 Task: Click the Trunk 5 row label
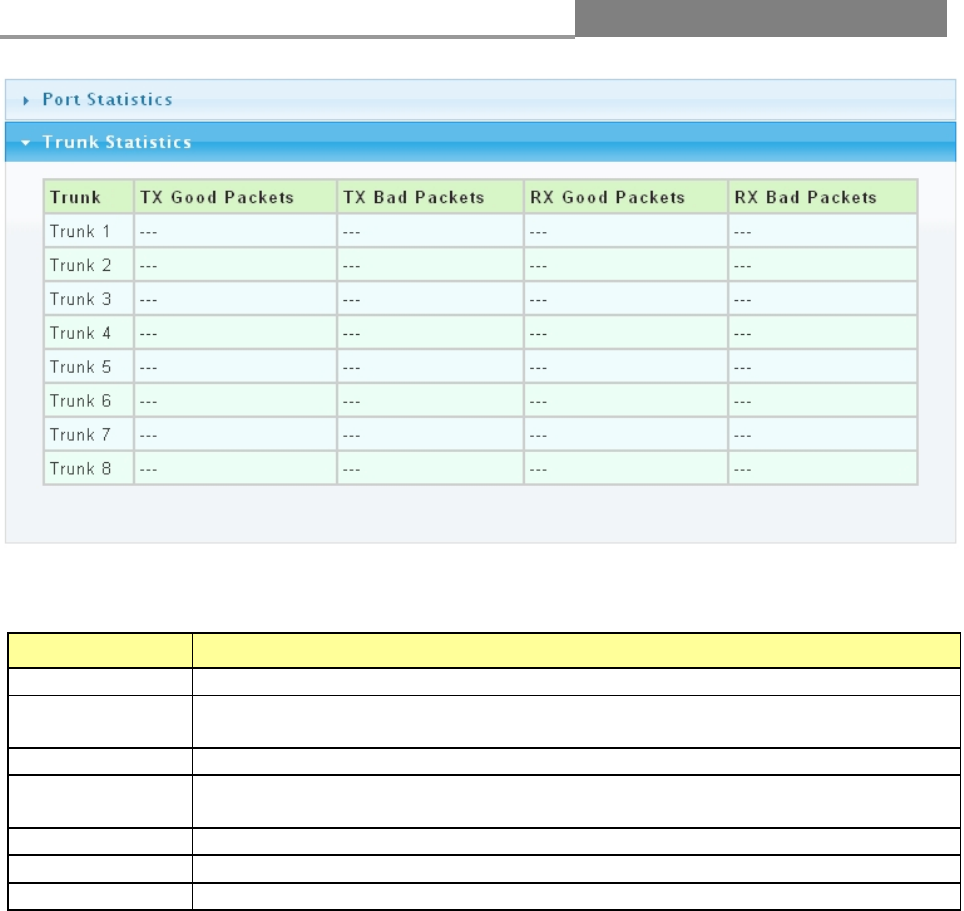click(x=80, y=366)
